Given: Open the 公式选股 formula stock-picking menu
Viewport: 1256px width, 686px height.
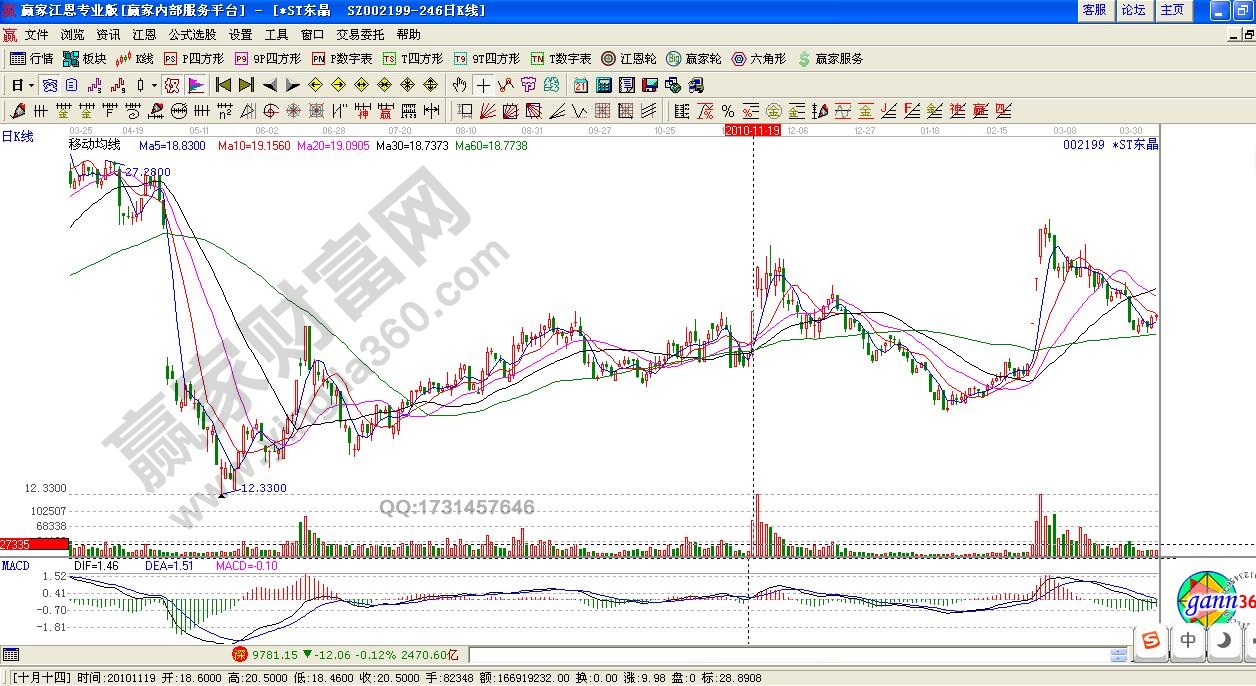Looking at the screenshot, I should [x=192, y=34].
